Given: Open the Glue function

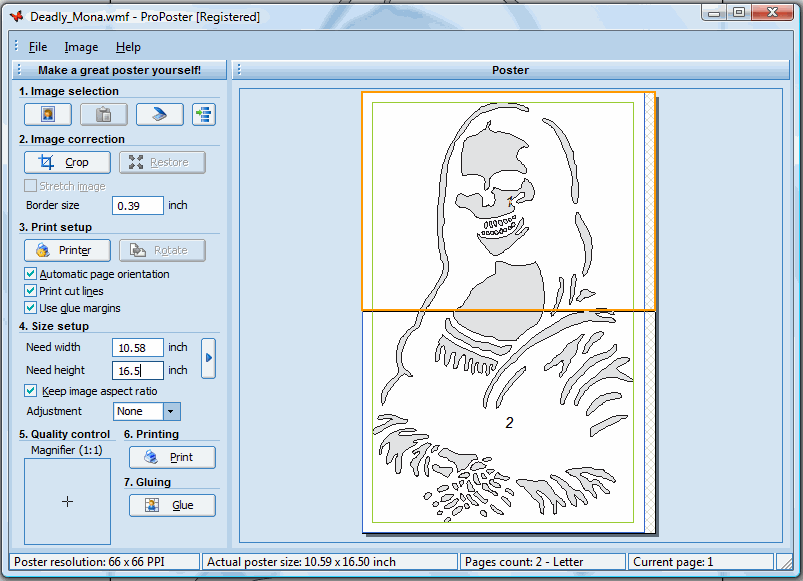Looking at the screenshot, I should (172, 505).
